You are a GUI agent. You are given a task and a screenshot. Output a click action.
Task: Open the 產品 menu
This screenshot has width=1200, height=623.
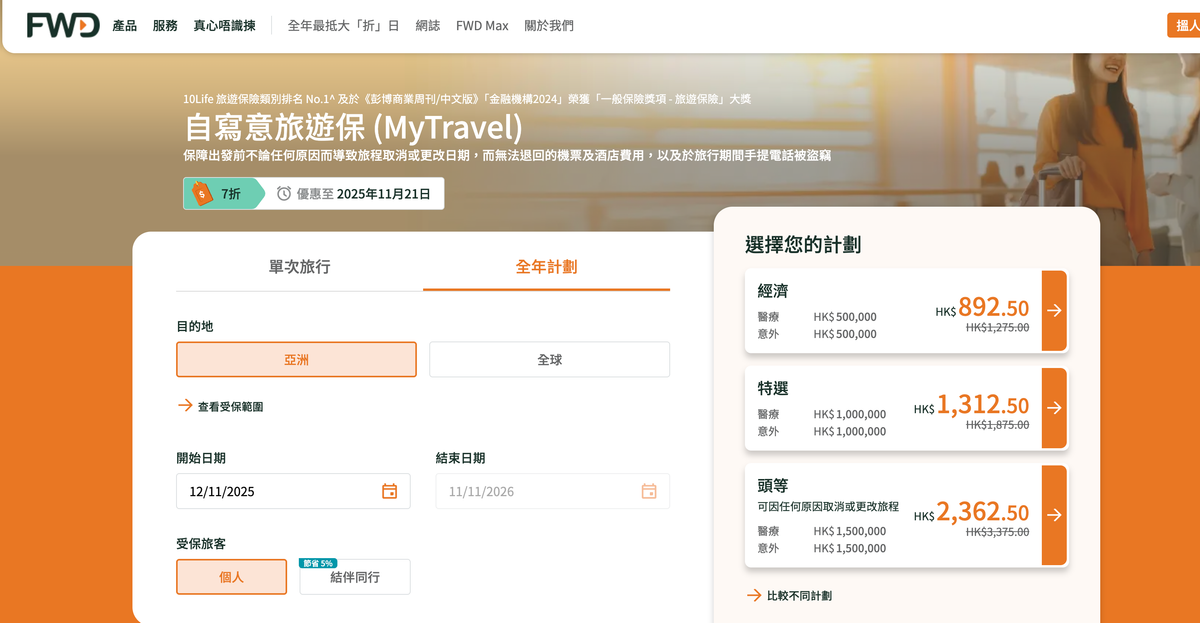123,26
